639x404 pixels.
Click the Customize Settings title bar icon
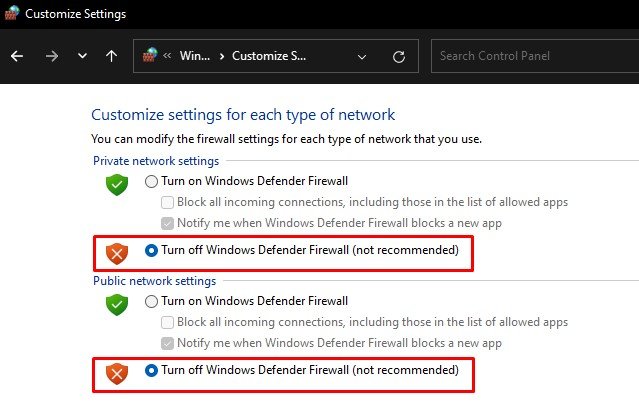[12, 14]
